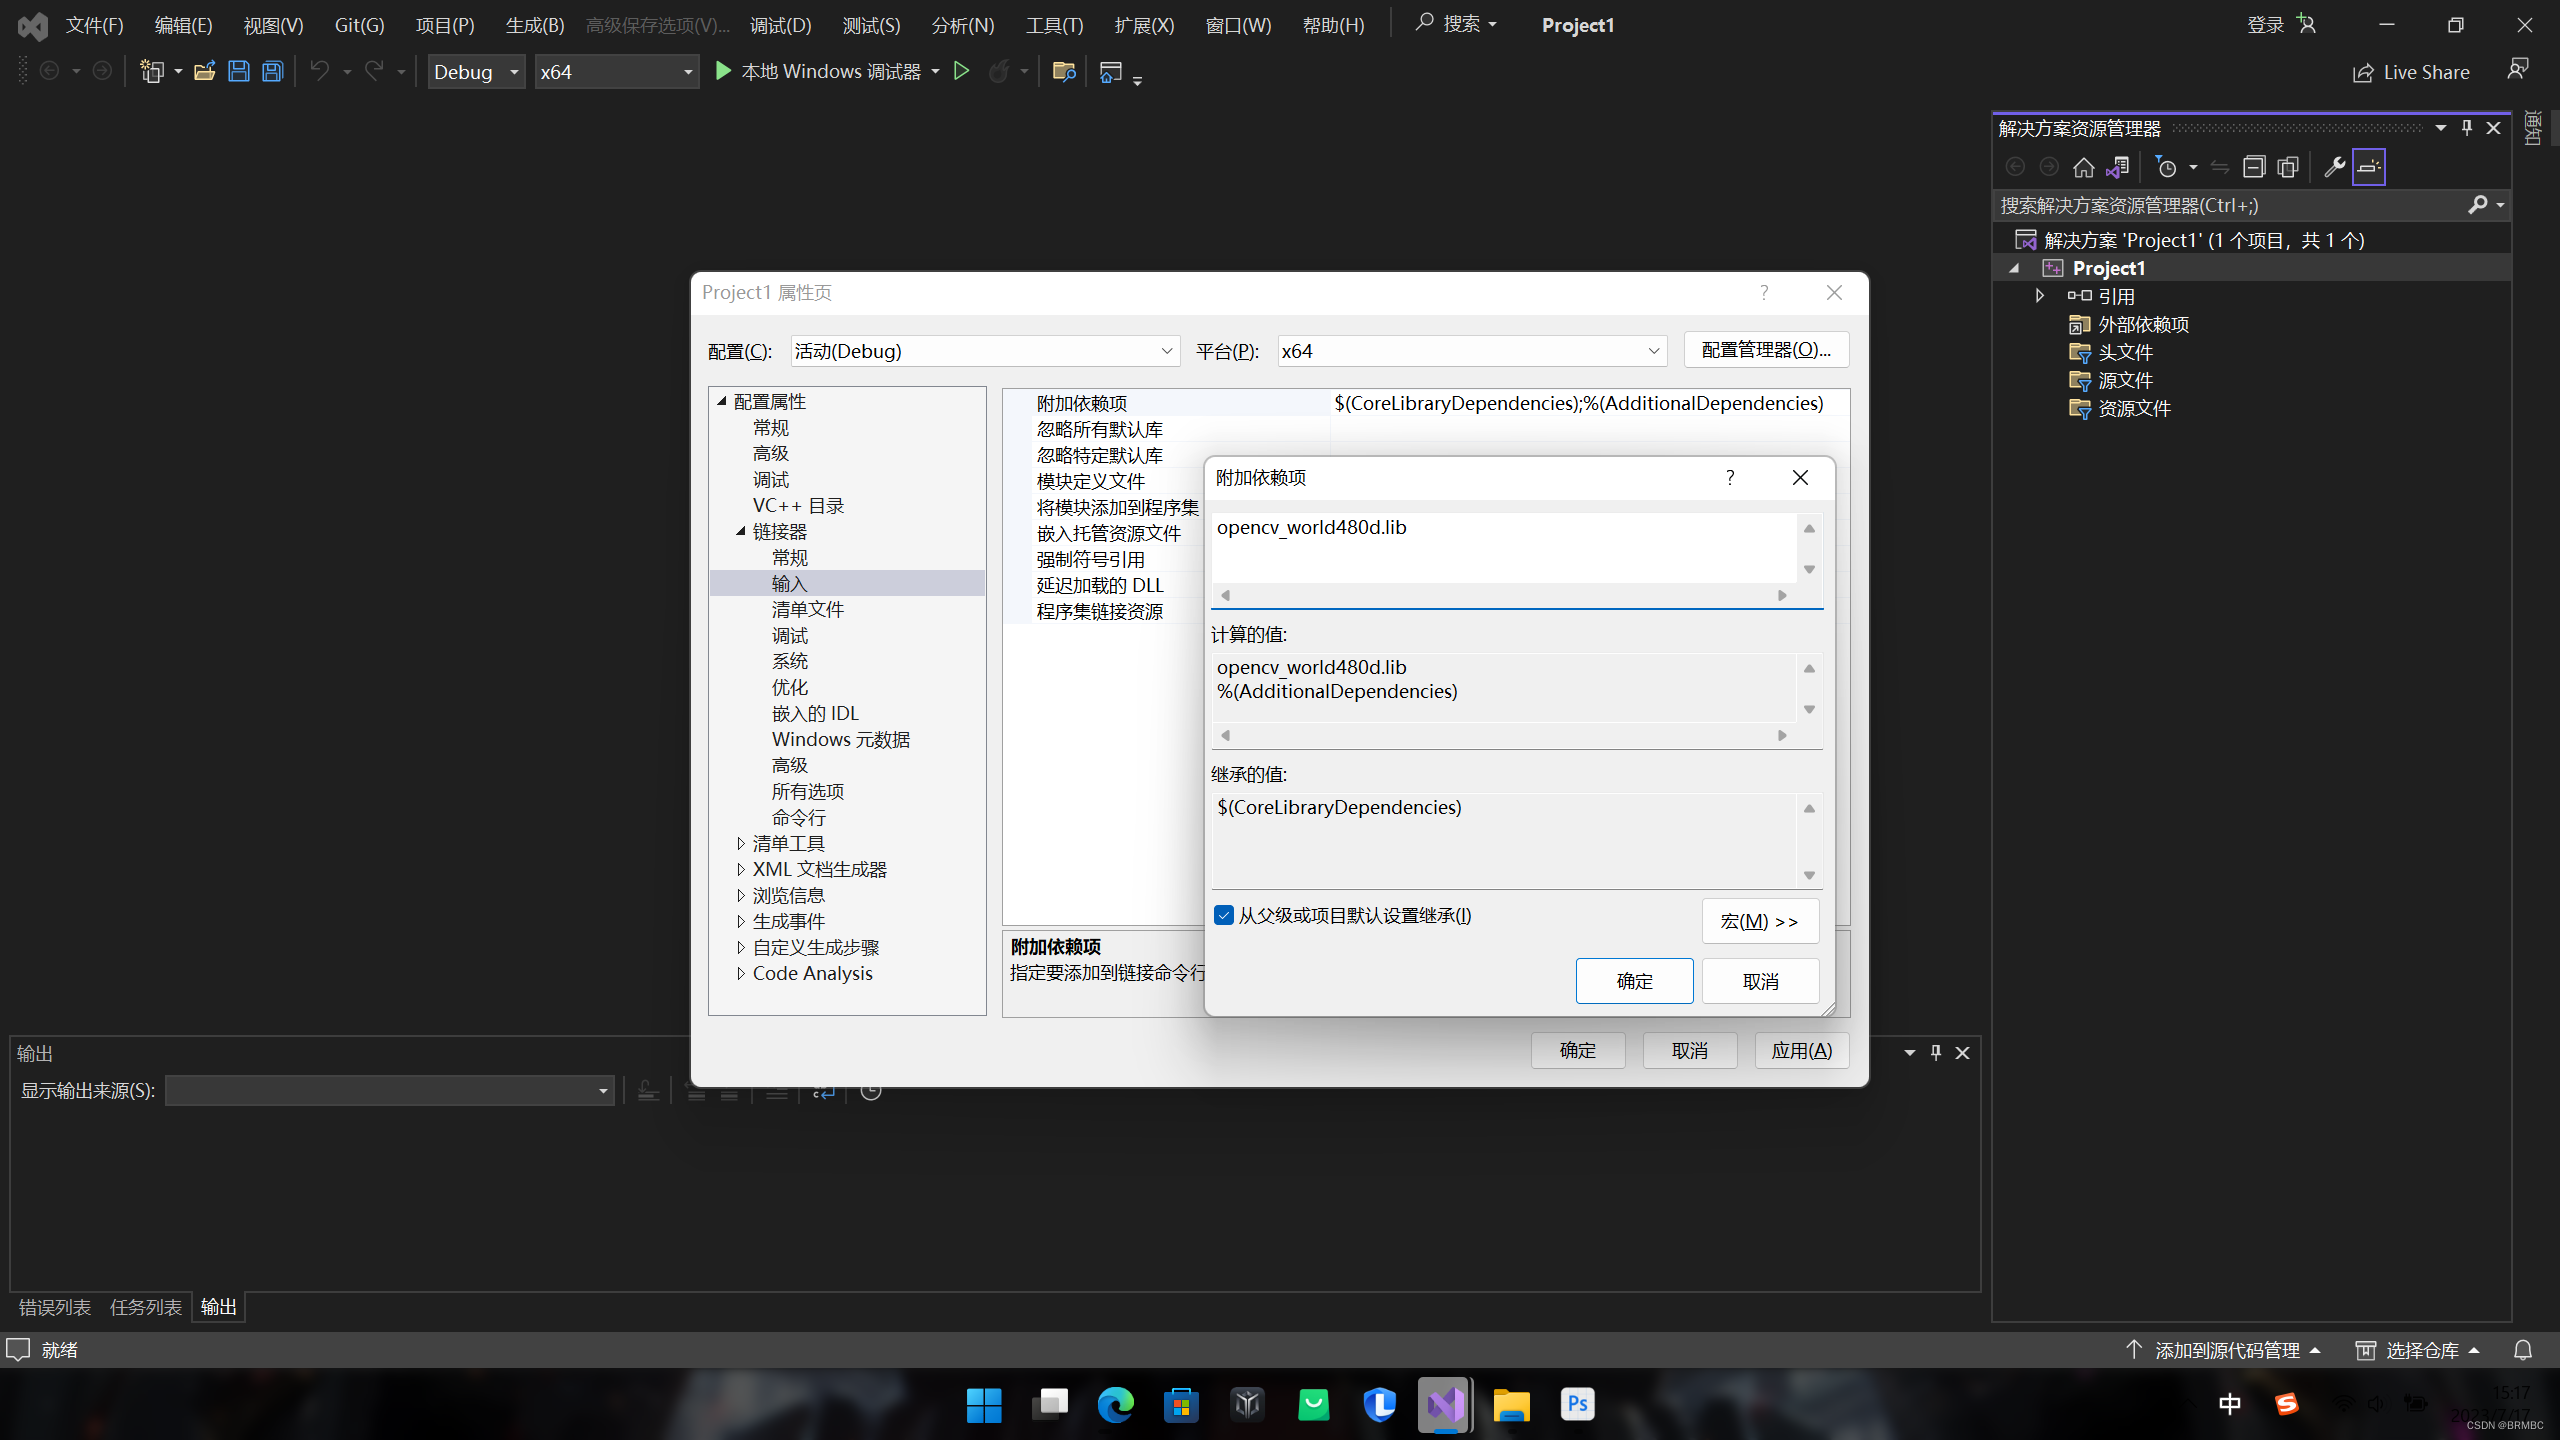2560x1440 pixels.
Task: Click the notification bell in the status bar
Action: click(2523, 1350)
